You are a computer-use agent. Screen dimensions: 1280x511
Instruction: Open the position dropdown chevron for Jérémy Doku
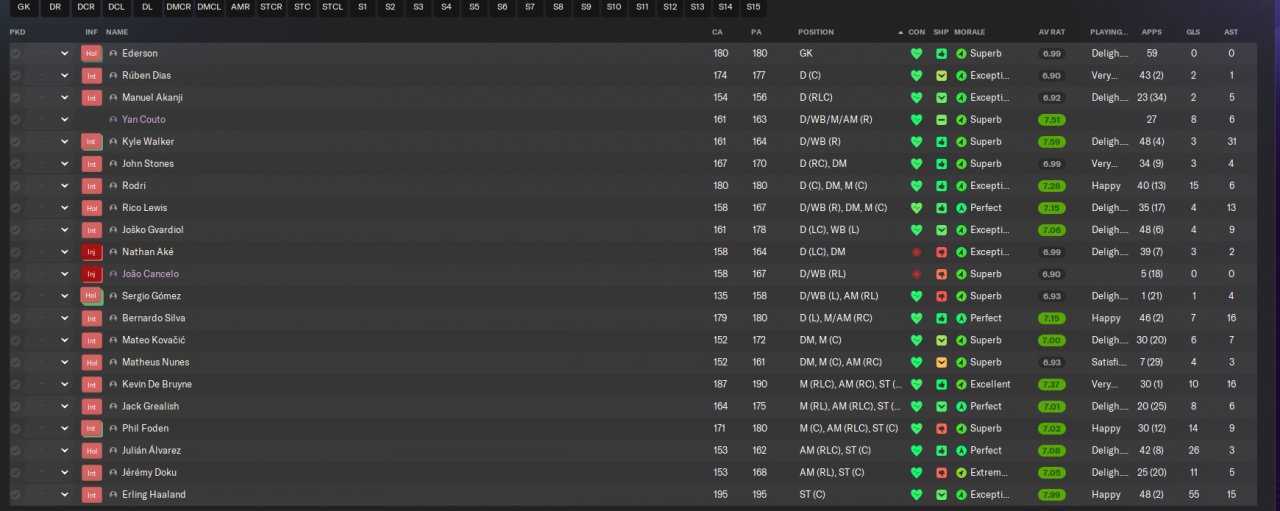tap(65, 472)
